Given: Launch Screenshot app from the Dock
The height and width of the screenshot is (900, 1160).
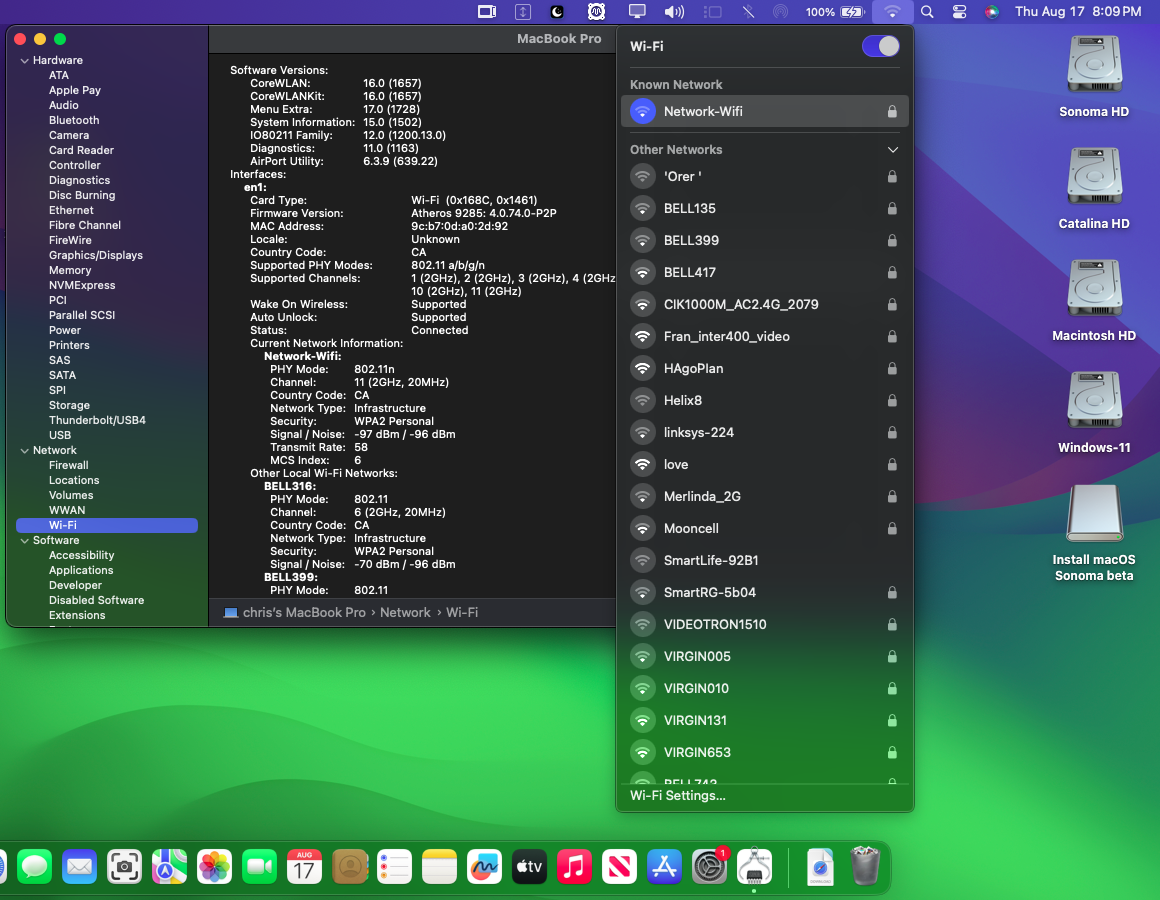Looking at the screenshot, I should 124,867.
